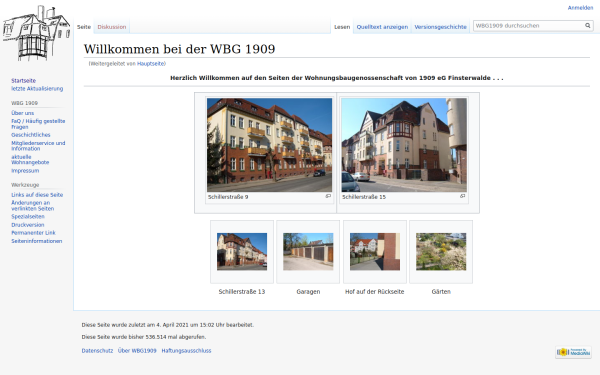Click the 'Schillerstraße 15' caption text
The image size is (600, 375).
click(x=364, y=197)
